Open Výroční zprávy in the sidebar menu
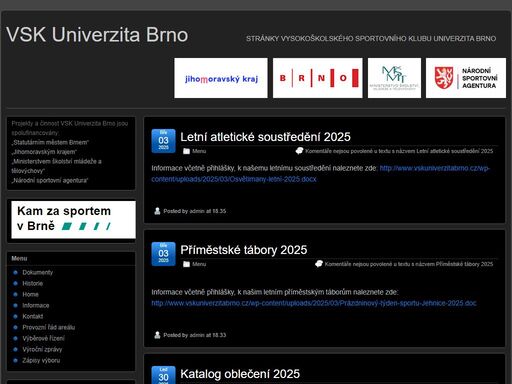This screenshot has height=384, width=512. [x=42, y=349]
